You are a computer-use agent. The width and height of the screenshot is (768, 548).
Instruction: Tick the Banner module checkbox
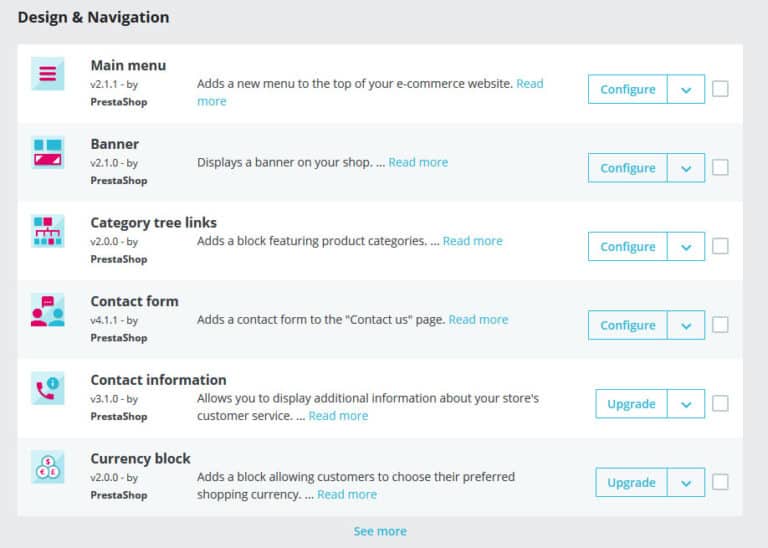[720, 168]
